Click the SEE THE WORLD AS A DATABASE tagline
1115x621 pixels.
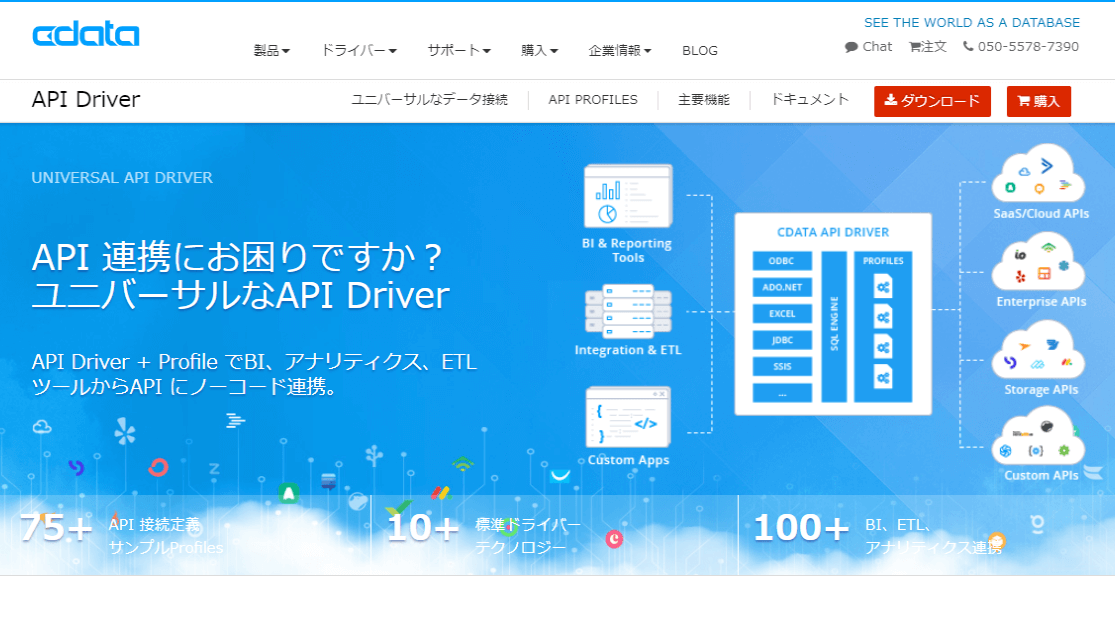point(971,23)
